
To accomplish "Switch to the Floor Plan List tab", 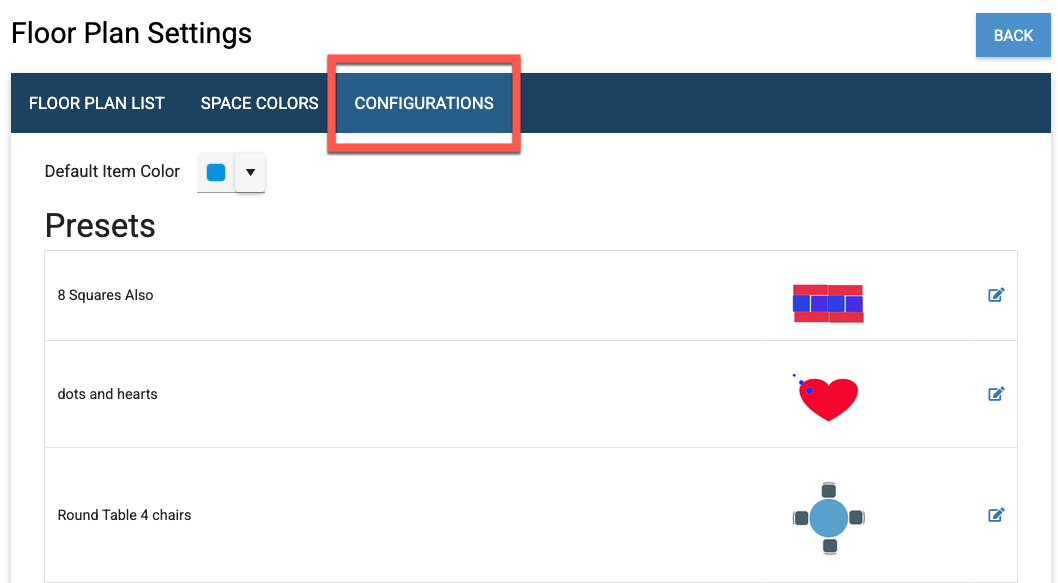I will 97,103.
